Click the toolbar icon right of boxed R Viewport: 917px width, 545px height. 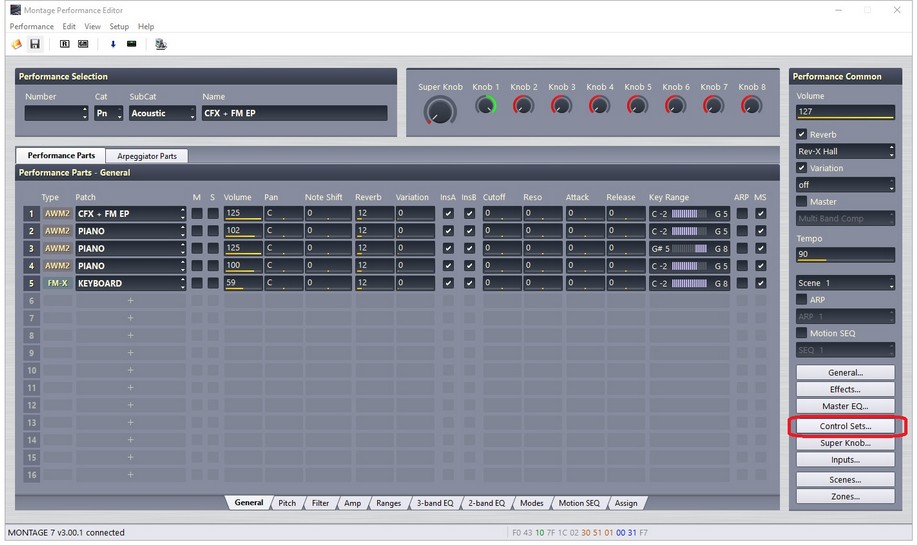pos(83,44)
